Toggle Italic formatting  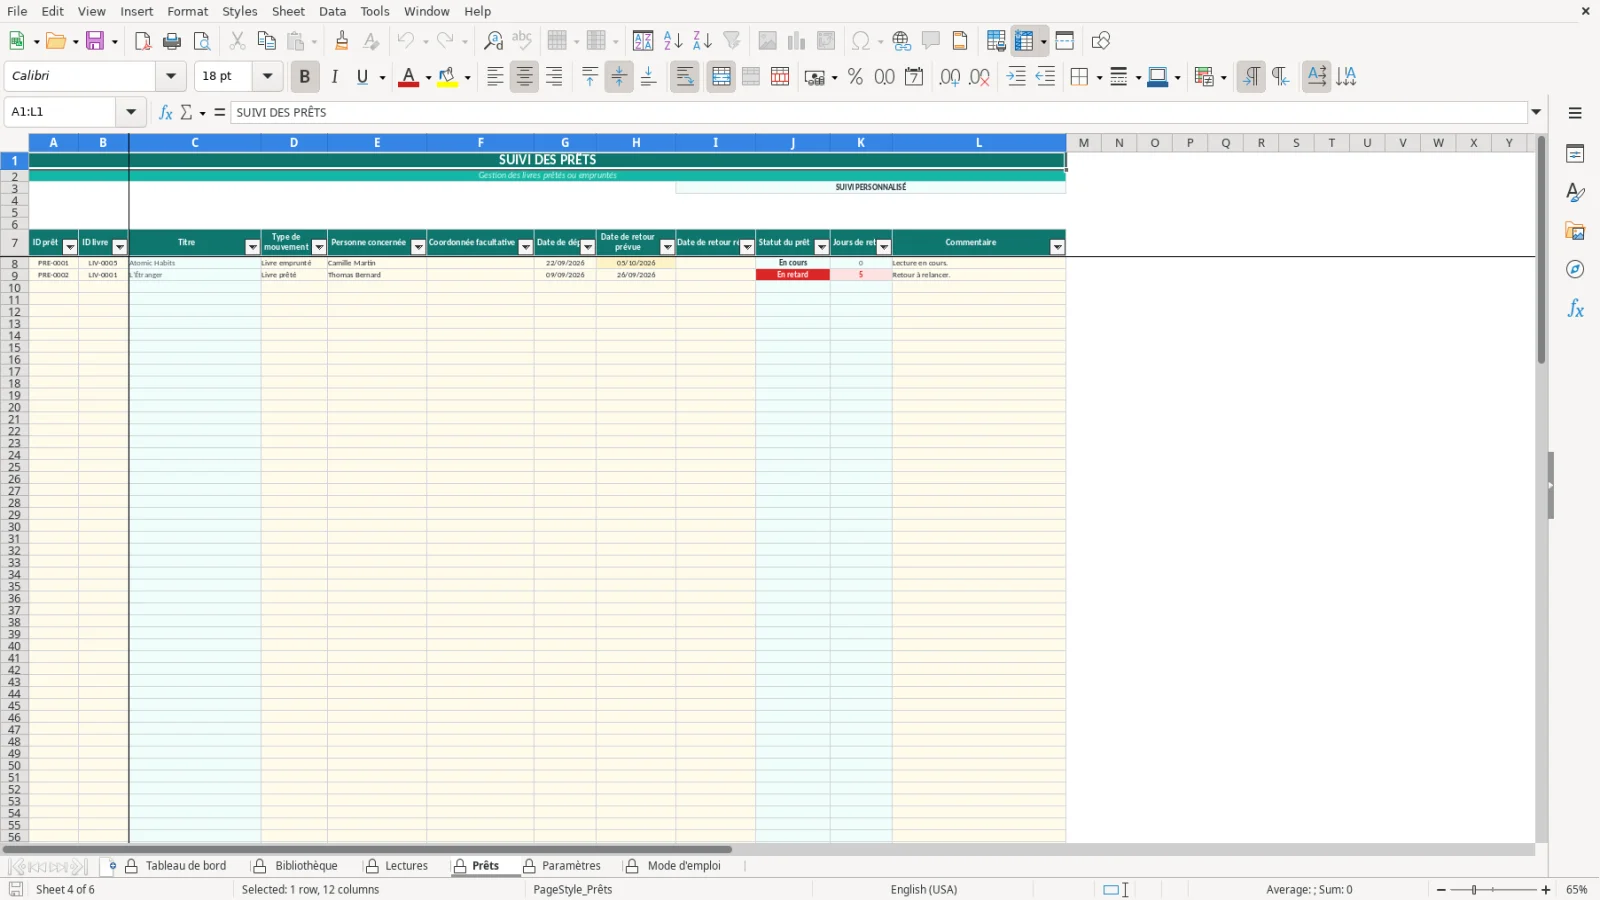[x=335, y=77]
